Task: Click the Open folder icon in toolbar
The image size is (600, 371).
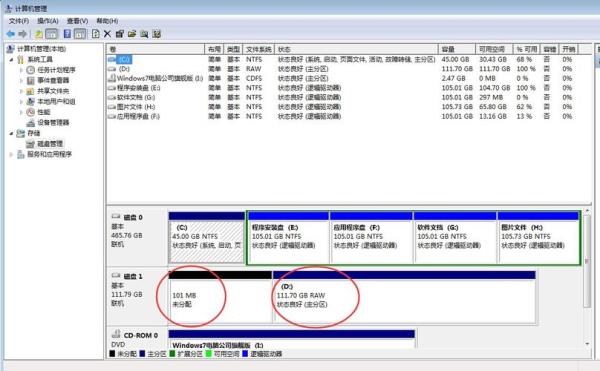Action: [132, 34]
